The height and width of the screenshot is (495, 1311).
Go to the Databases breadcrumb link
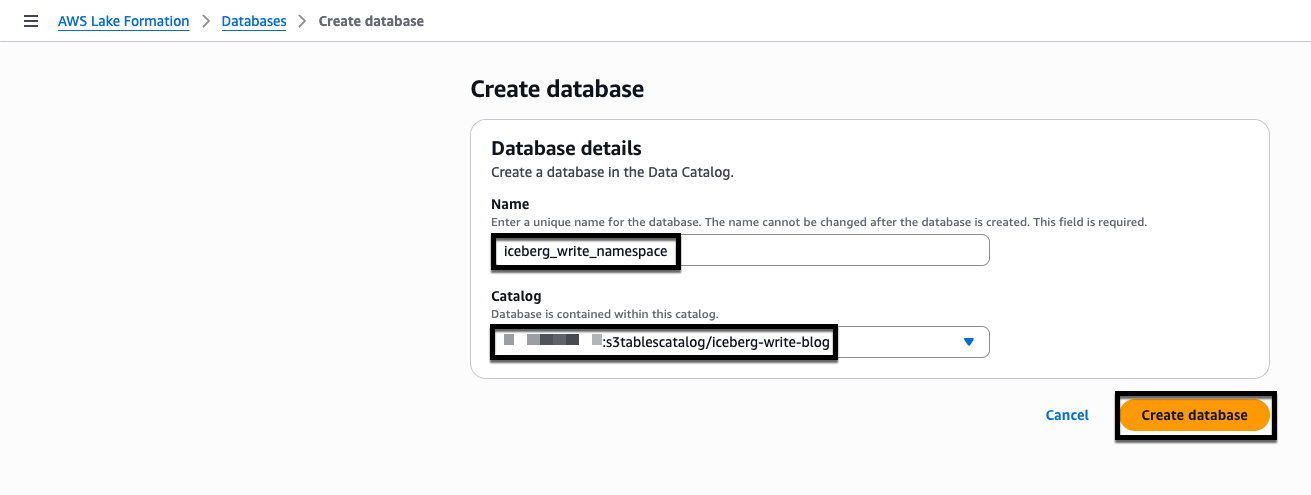pos(253,21)
